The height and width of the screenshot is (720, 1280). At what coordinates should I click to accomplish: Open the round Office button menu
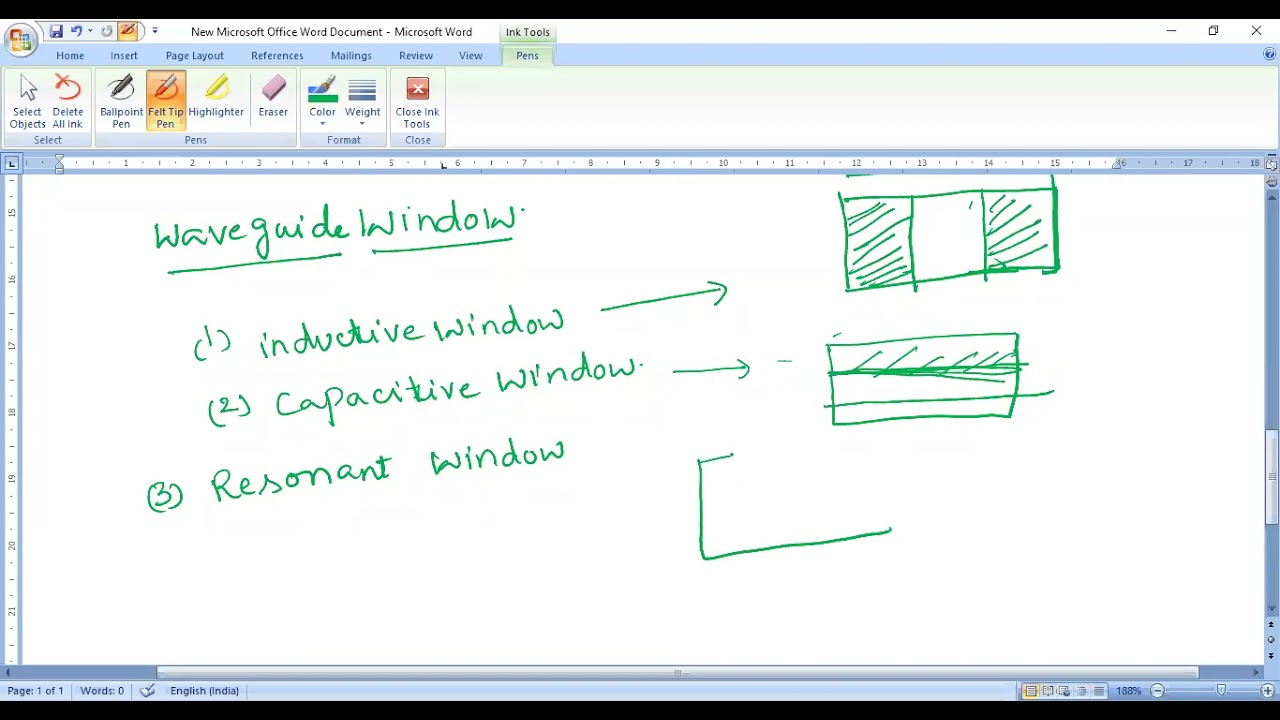20,41
